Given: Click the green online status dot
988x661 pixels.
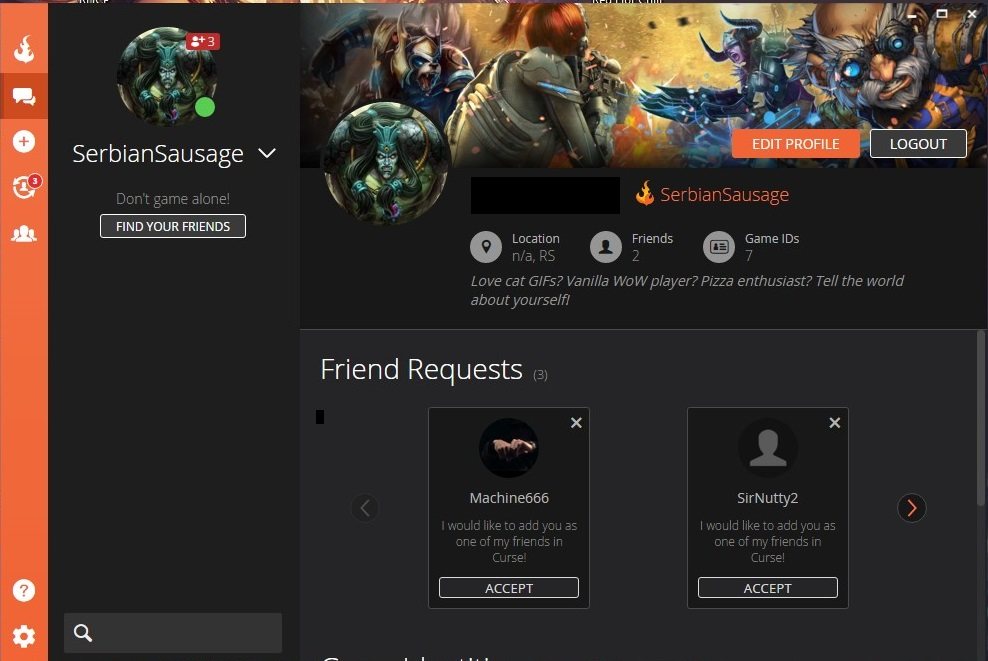Looking at the screenshot, I should point(205,107).
